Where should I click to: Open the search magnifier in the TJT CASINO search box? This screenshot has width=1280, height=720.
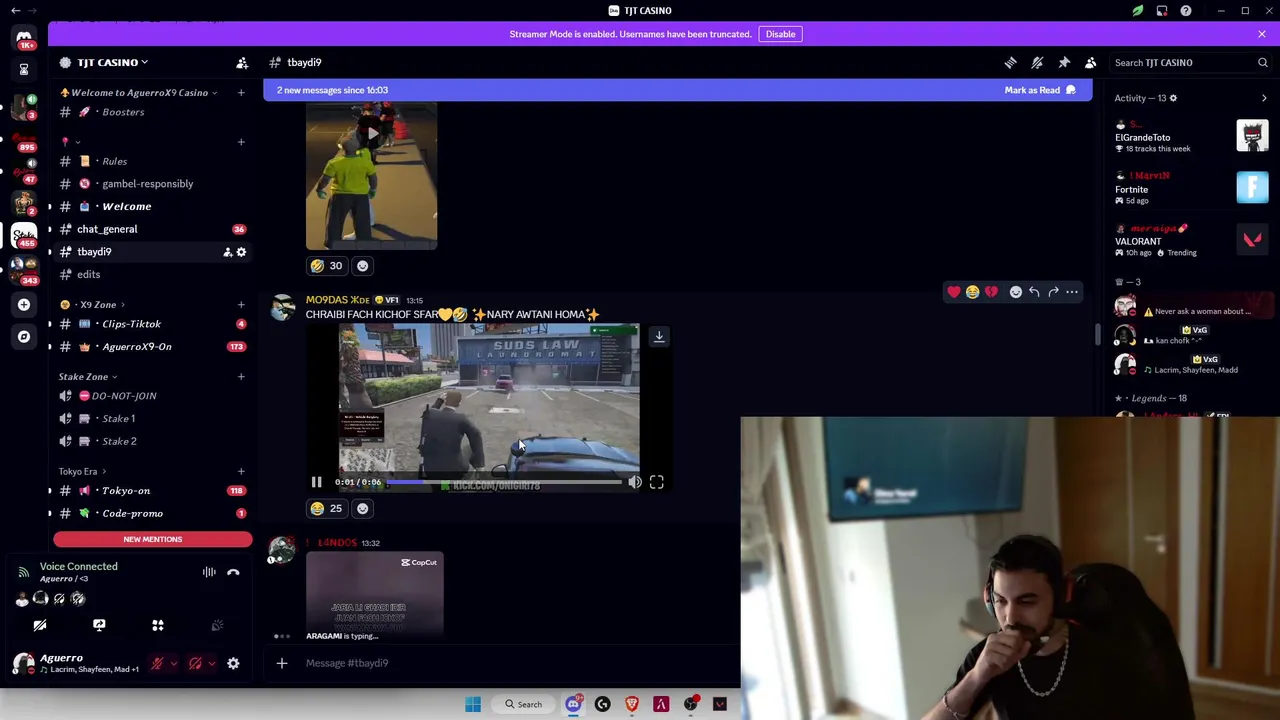click(1262, 62)
